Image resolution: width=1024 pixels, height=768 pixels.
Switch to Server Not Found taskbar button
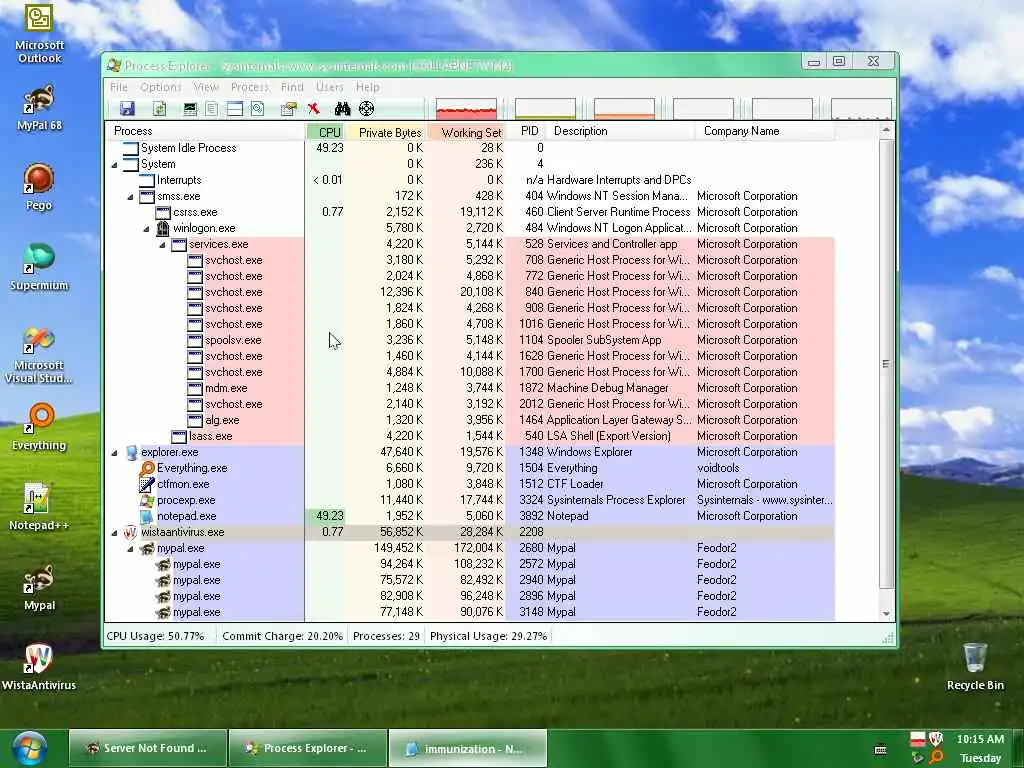tap(148, 748)
